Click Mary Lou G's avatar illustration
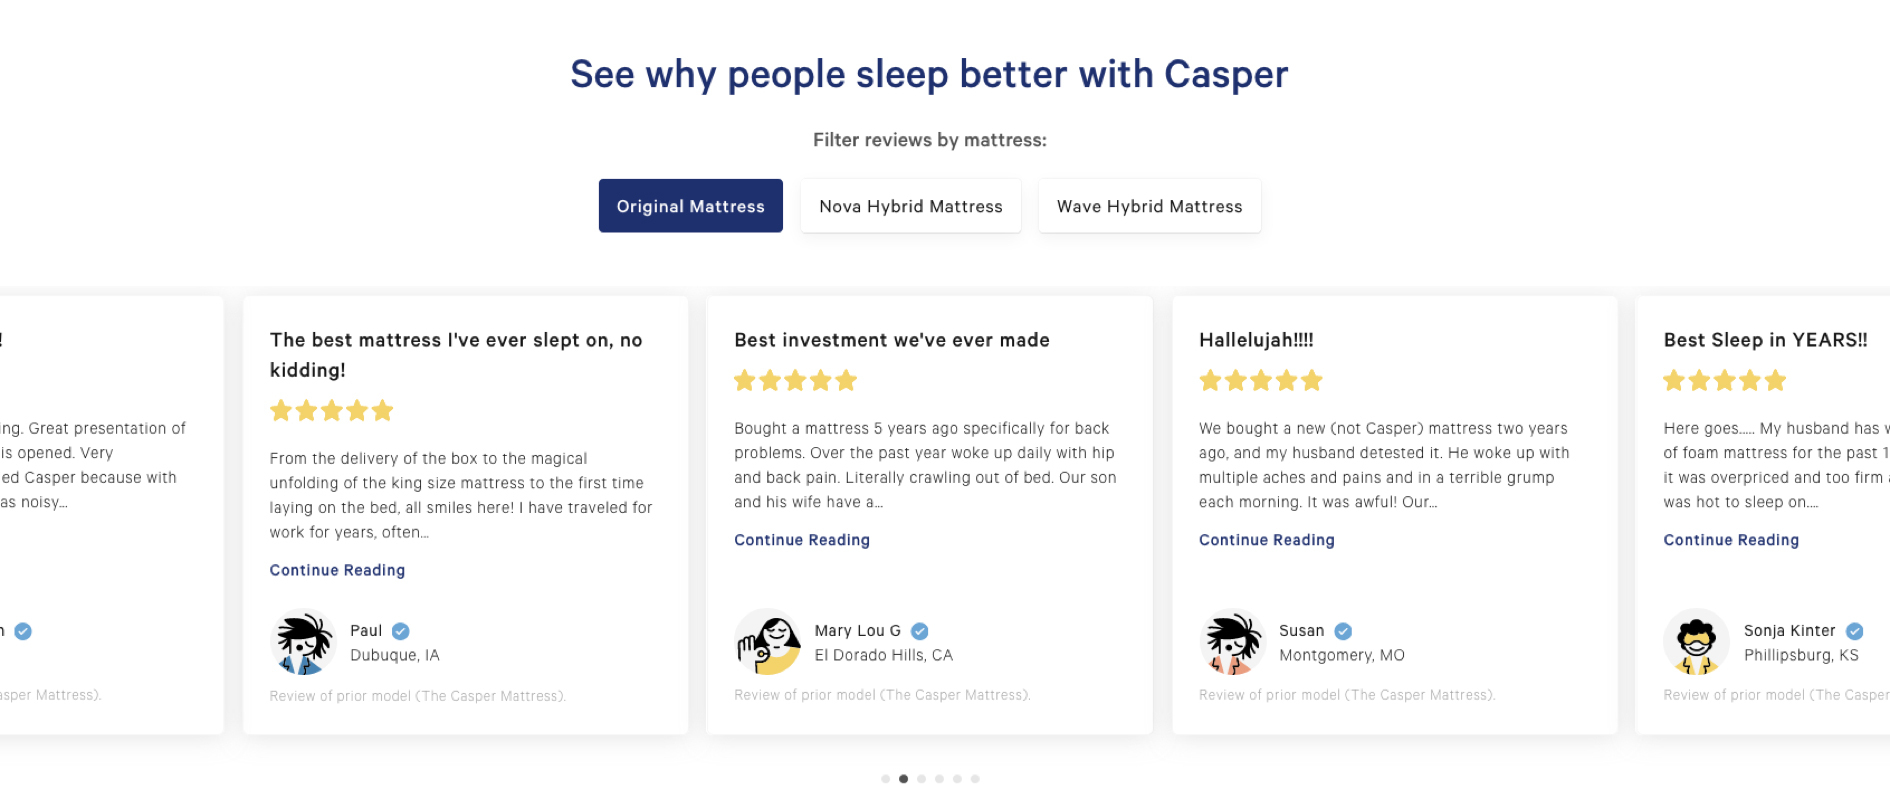The width and height of the screenshot is (1890, 808). (767, 642)
